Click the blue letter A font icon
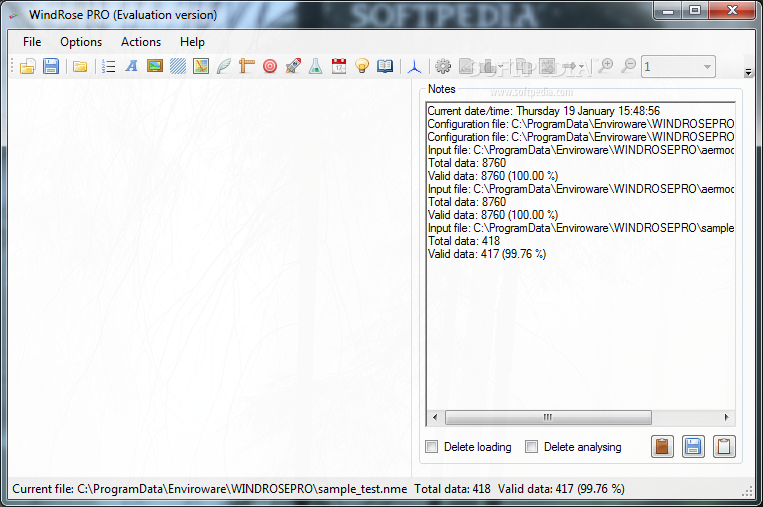Screen dimensions: 763x507 131,66
